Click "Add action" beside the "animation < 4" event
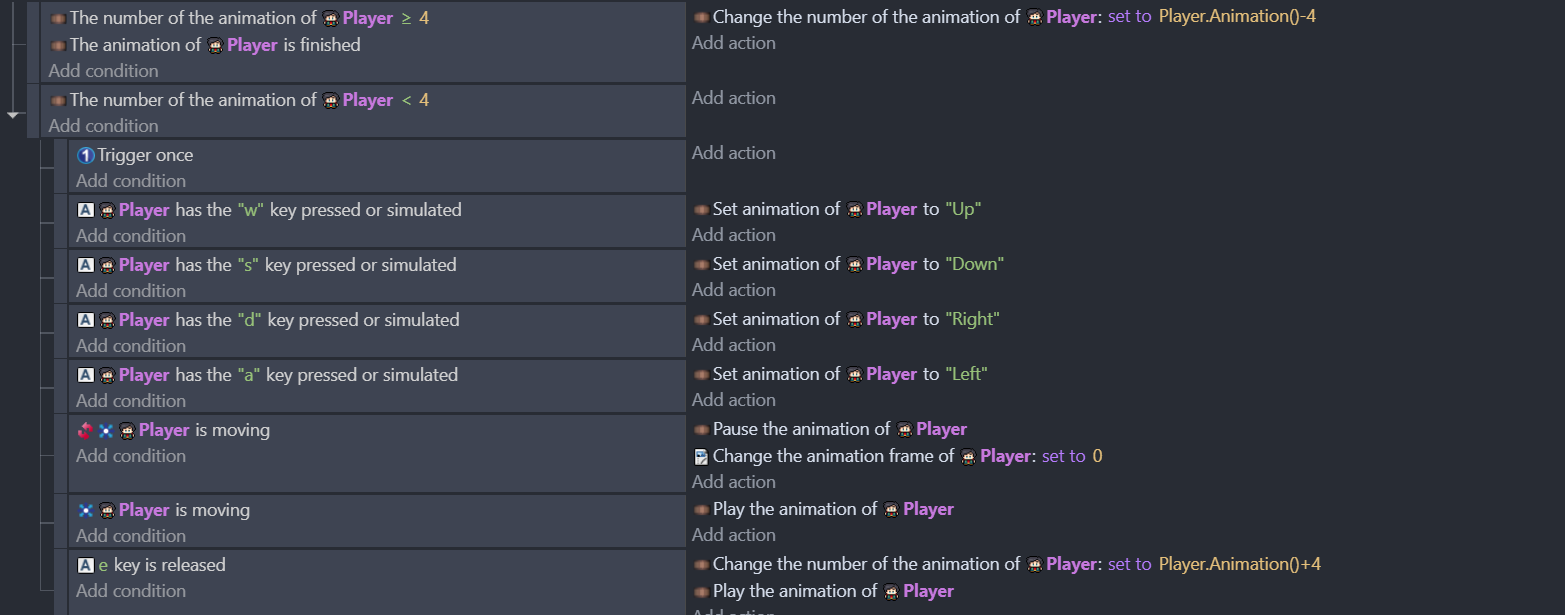 (733, 98)
